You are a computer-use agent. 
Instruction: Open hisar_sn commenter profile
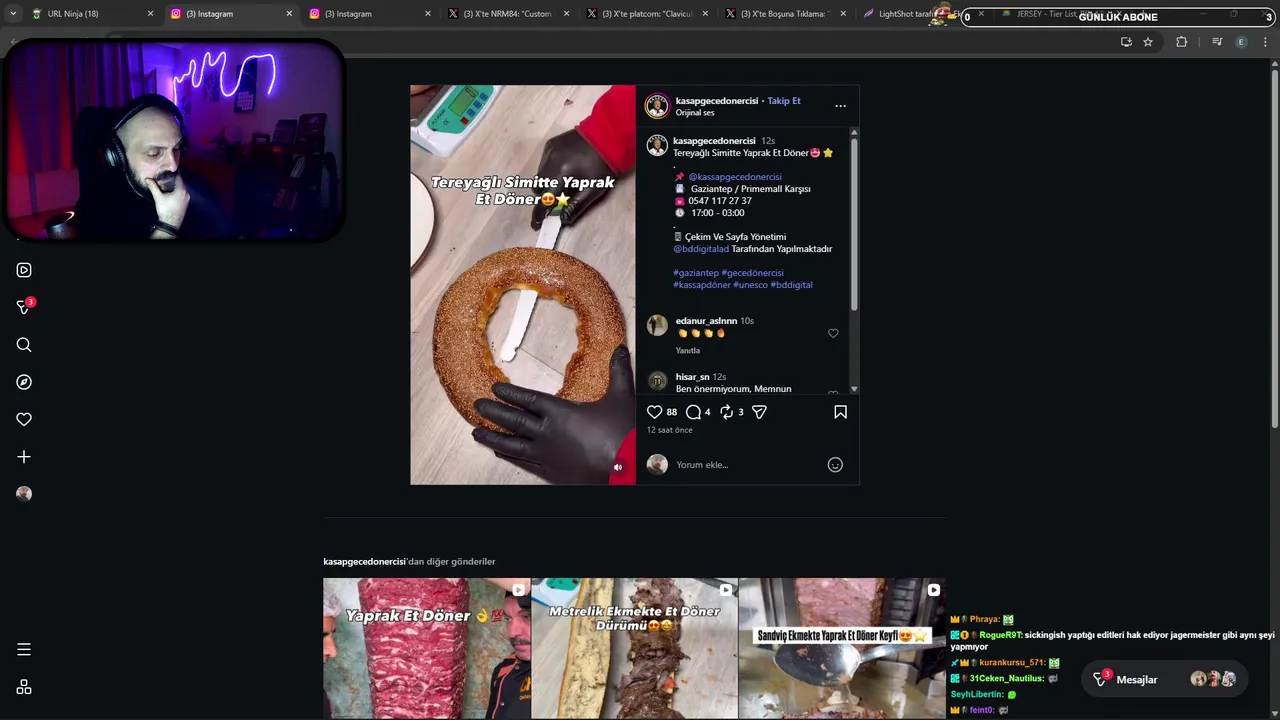point(692,377)
